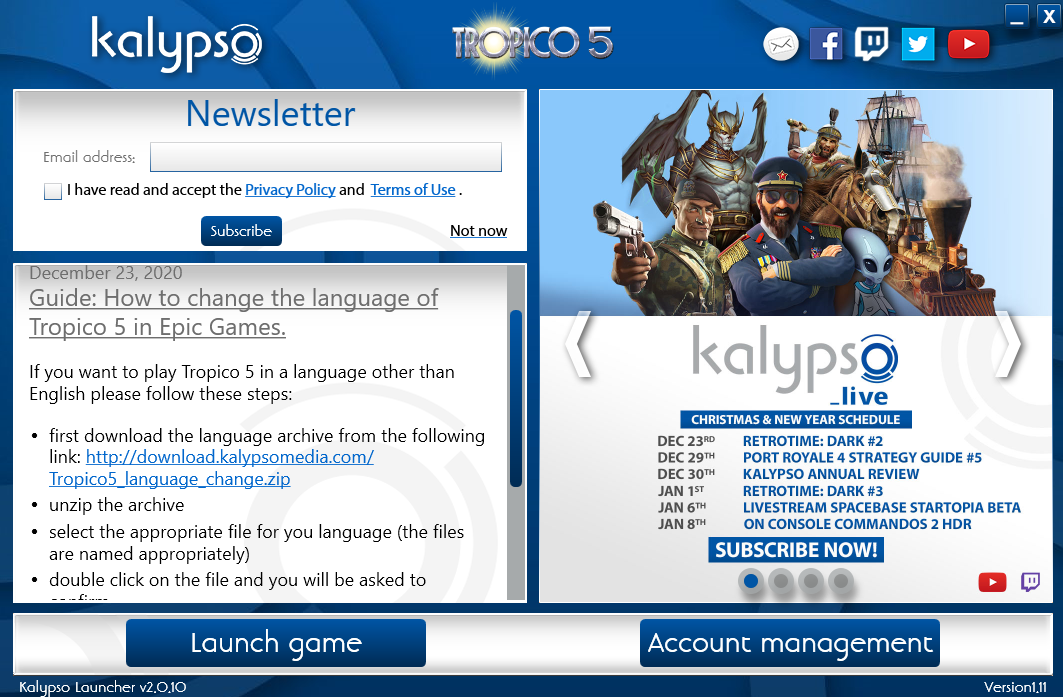Open the Terms of Use link
Viewport: 1063px width, 697px height.
click(x=413, y=190)
